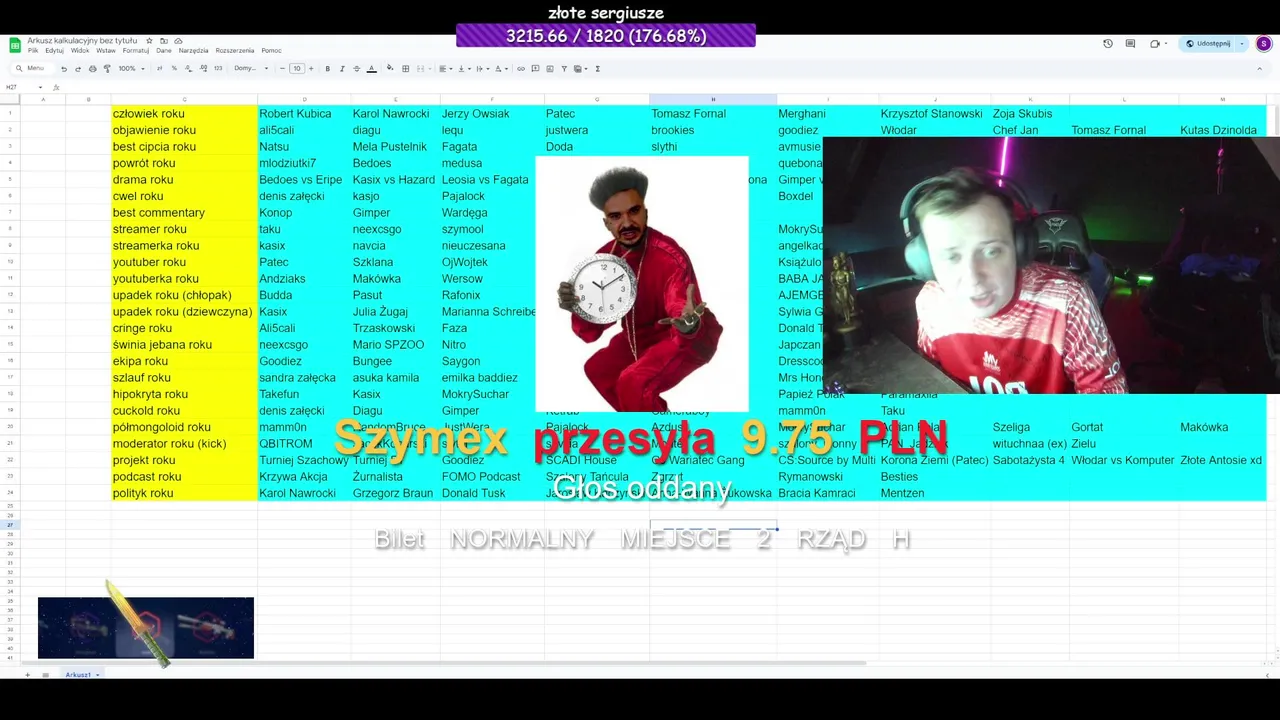
Task: Open the Edytuj menu
Action: [54, 51]
